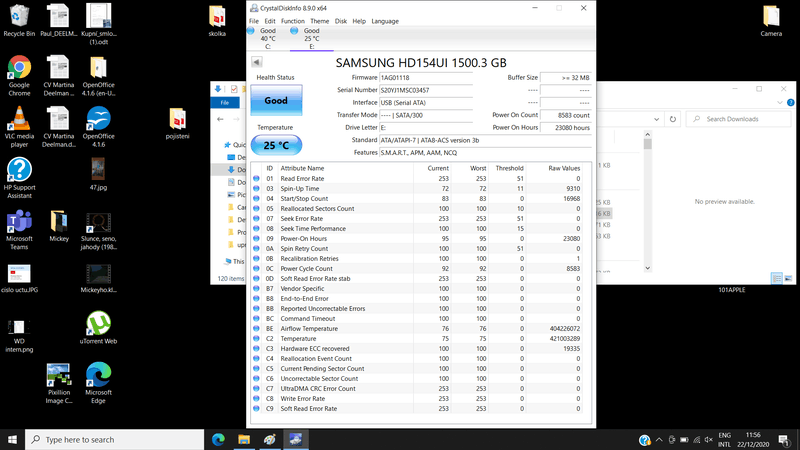
Task: Open the File menu in CrystalDiskInfo
Action: point(254,21)
